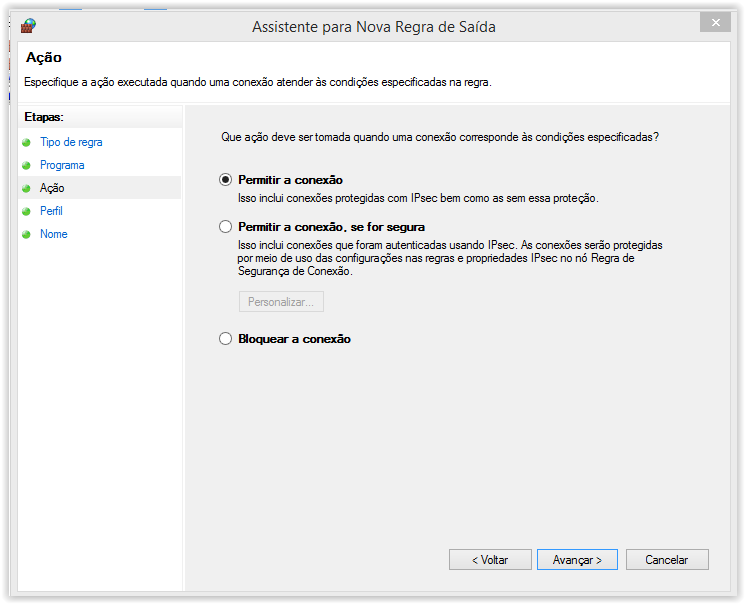
Task: Click the green bullet beside Programa
Action: point(26,166)
